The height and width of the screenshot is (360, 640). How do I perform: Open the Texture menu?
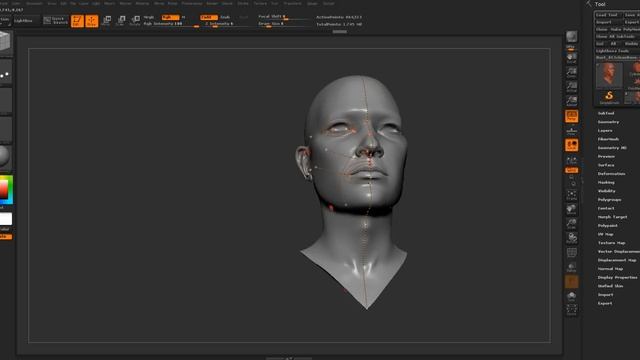(x=260, y=3)
